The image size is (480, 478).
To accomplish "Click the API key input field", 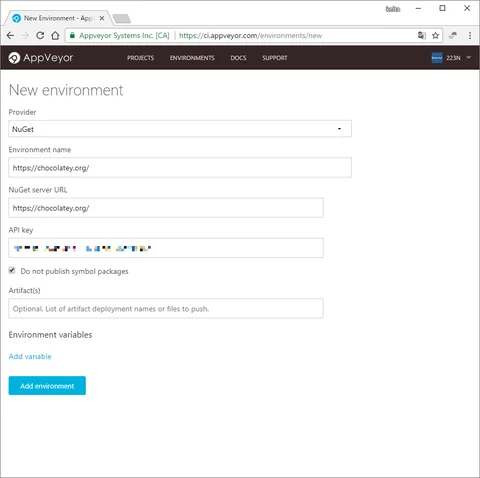I will 166,248.
